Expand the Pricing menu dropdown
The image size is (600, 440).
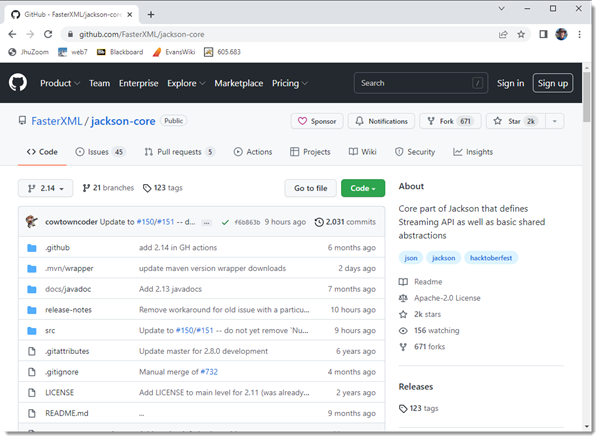click(290, 83)
